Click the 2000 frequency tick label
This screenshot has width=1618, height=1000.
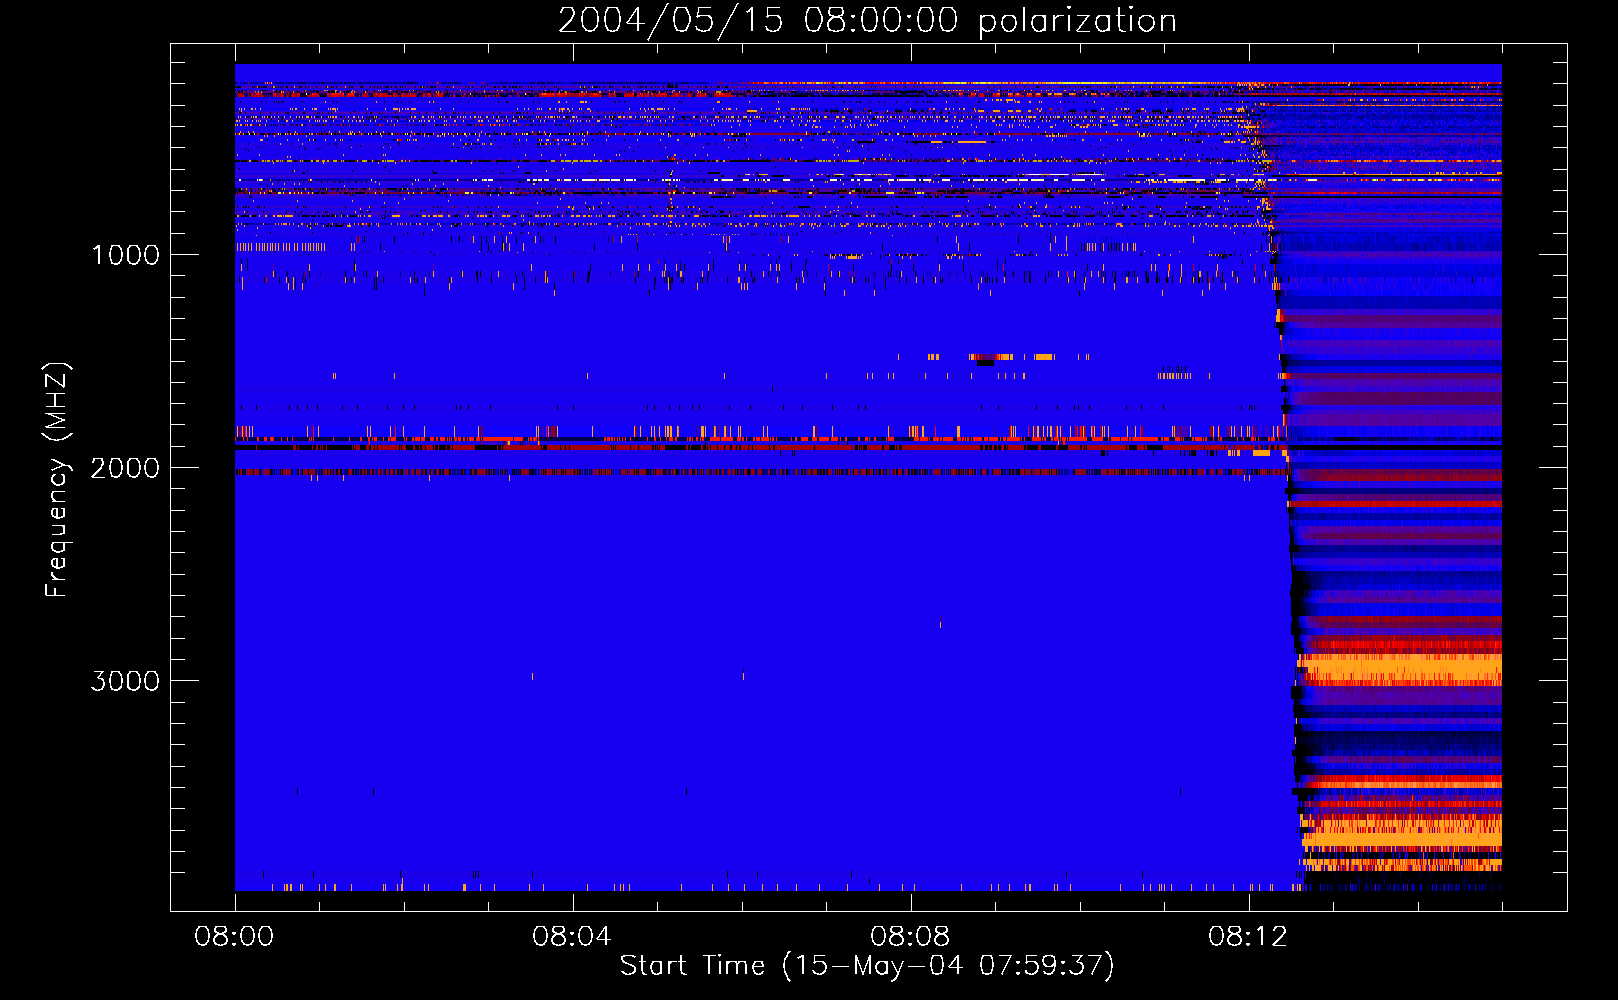pos(125,468)
